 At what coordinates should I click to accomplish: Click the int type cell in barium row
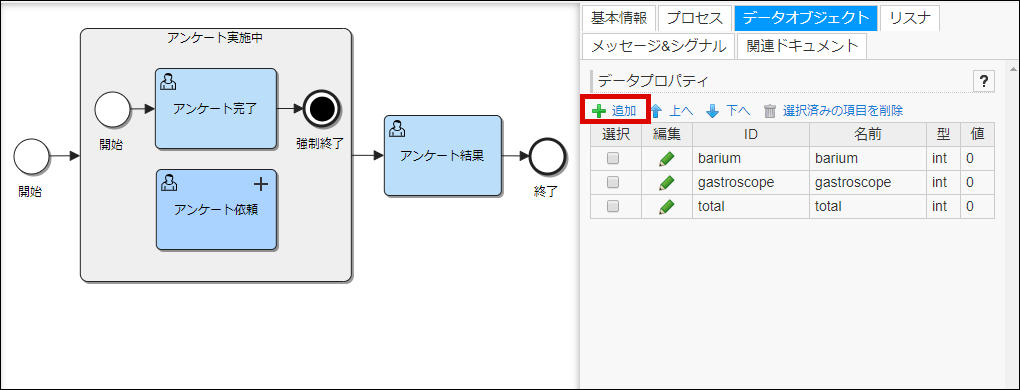943,159
